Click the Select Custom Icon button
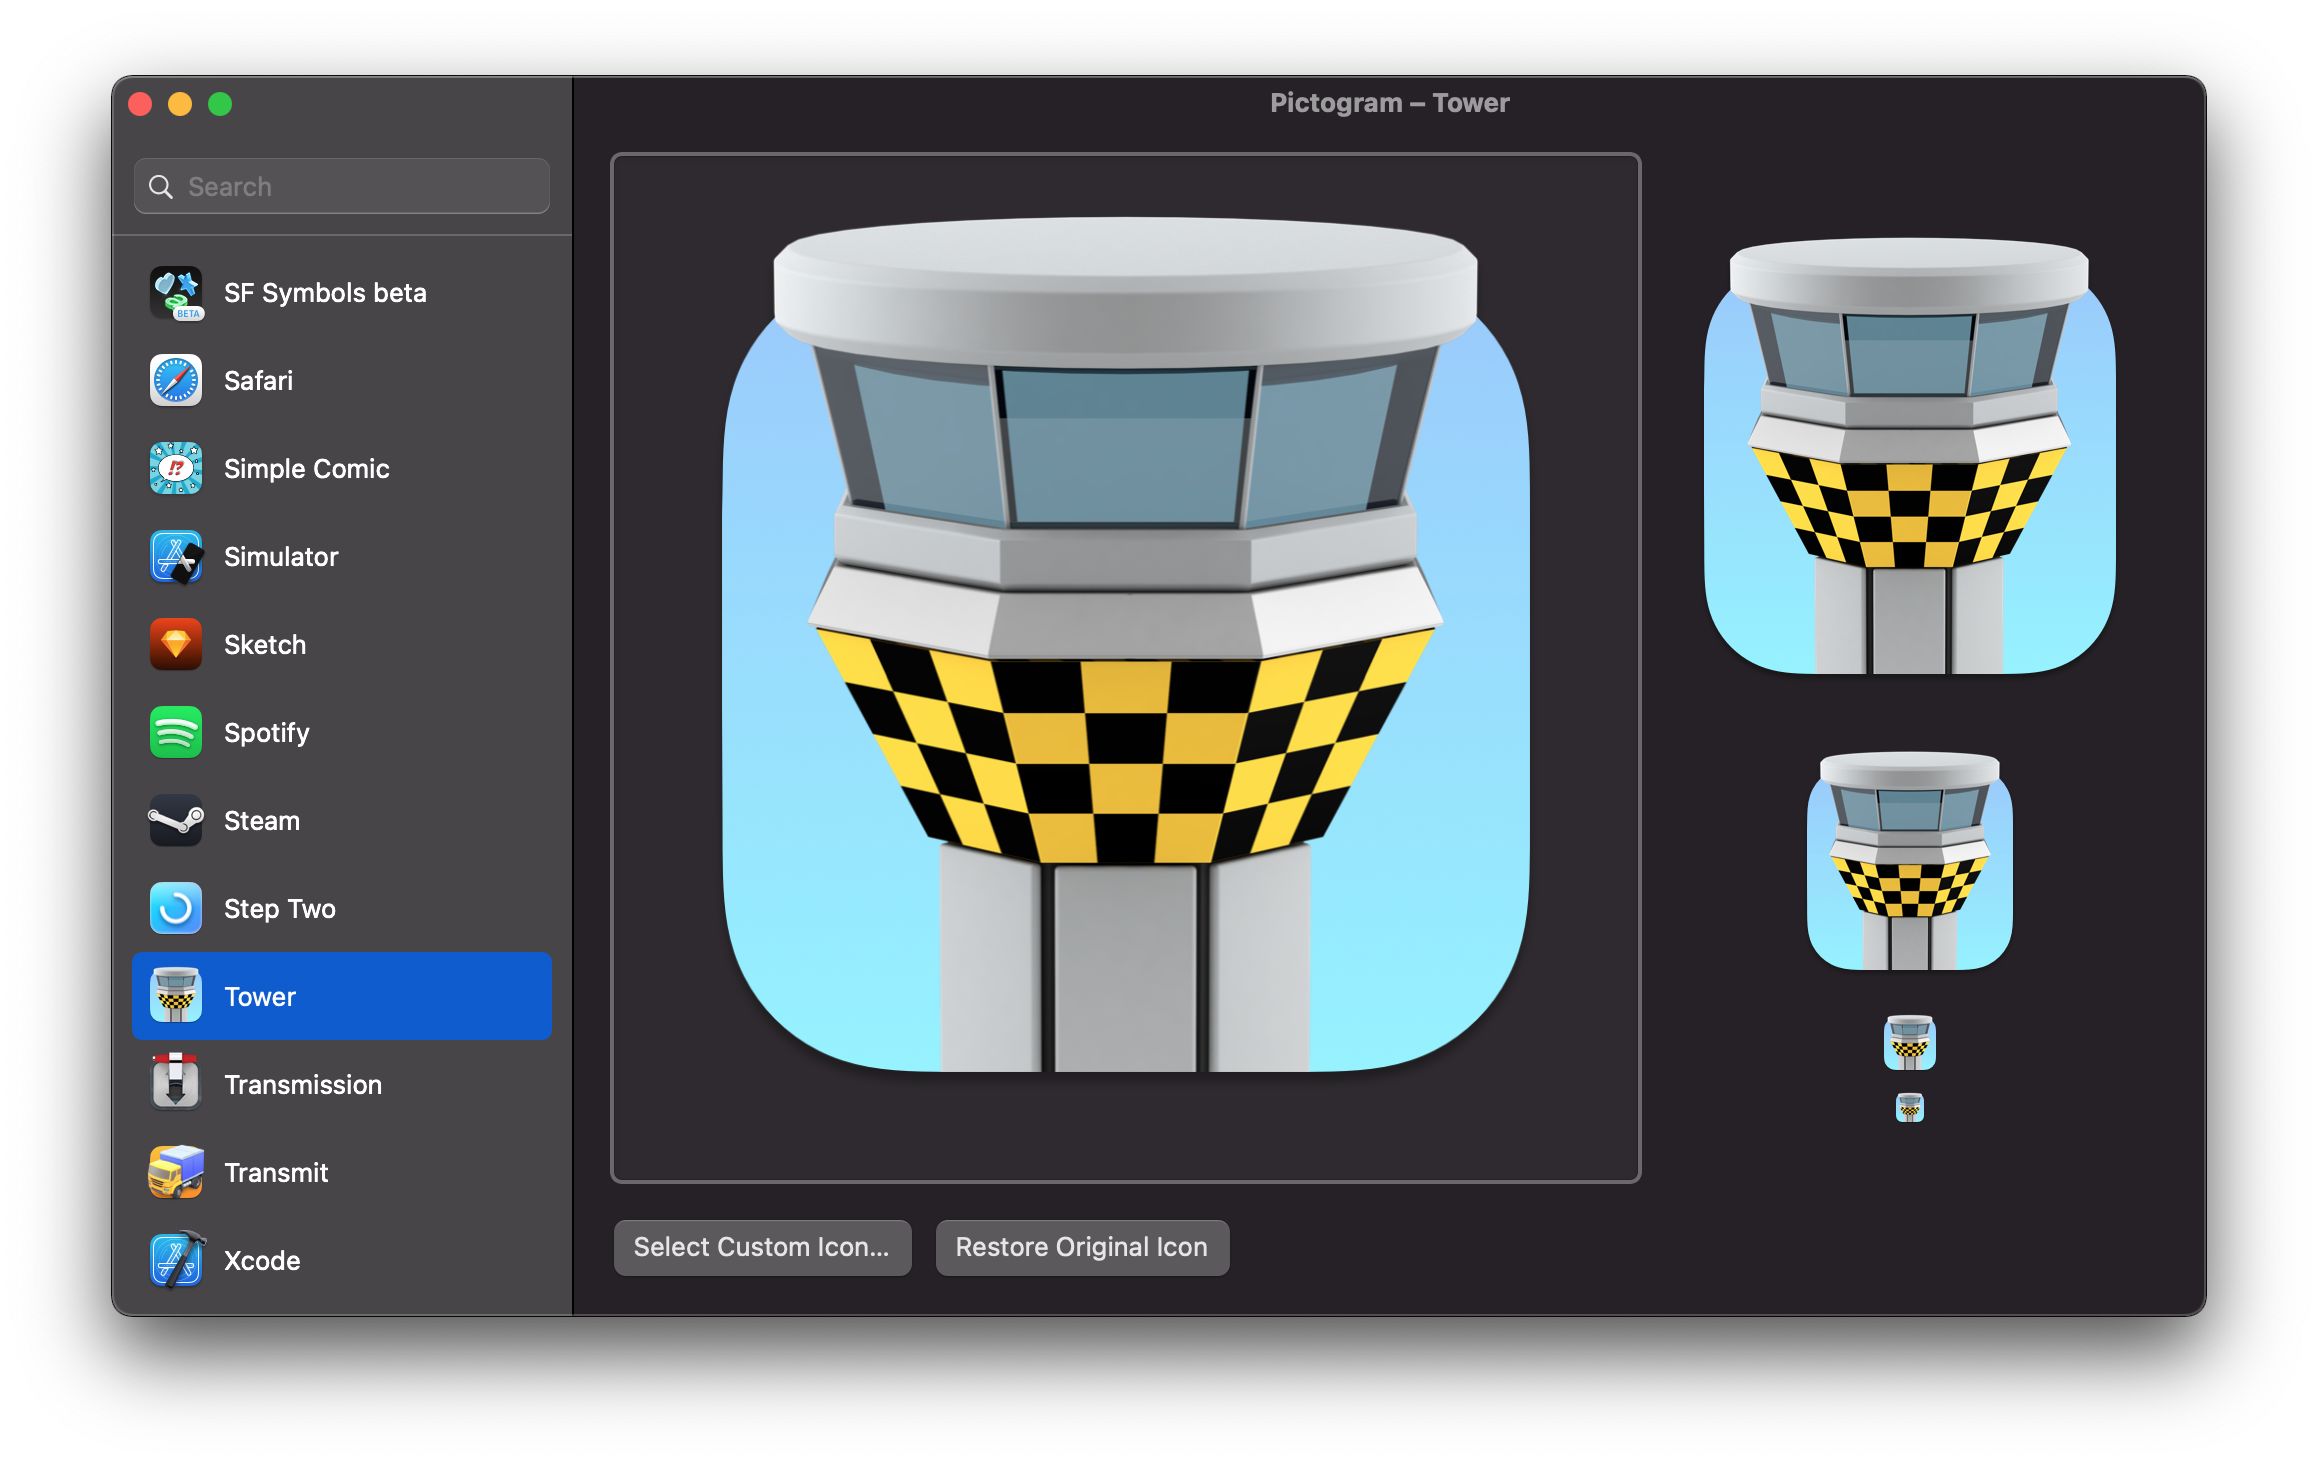This screenshot has width=2318, height=1464. 762,1247
